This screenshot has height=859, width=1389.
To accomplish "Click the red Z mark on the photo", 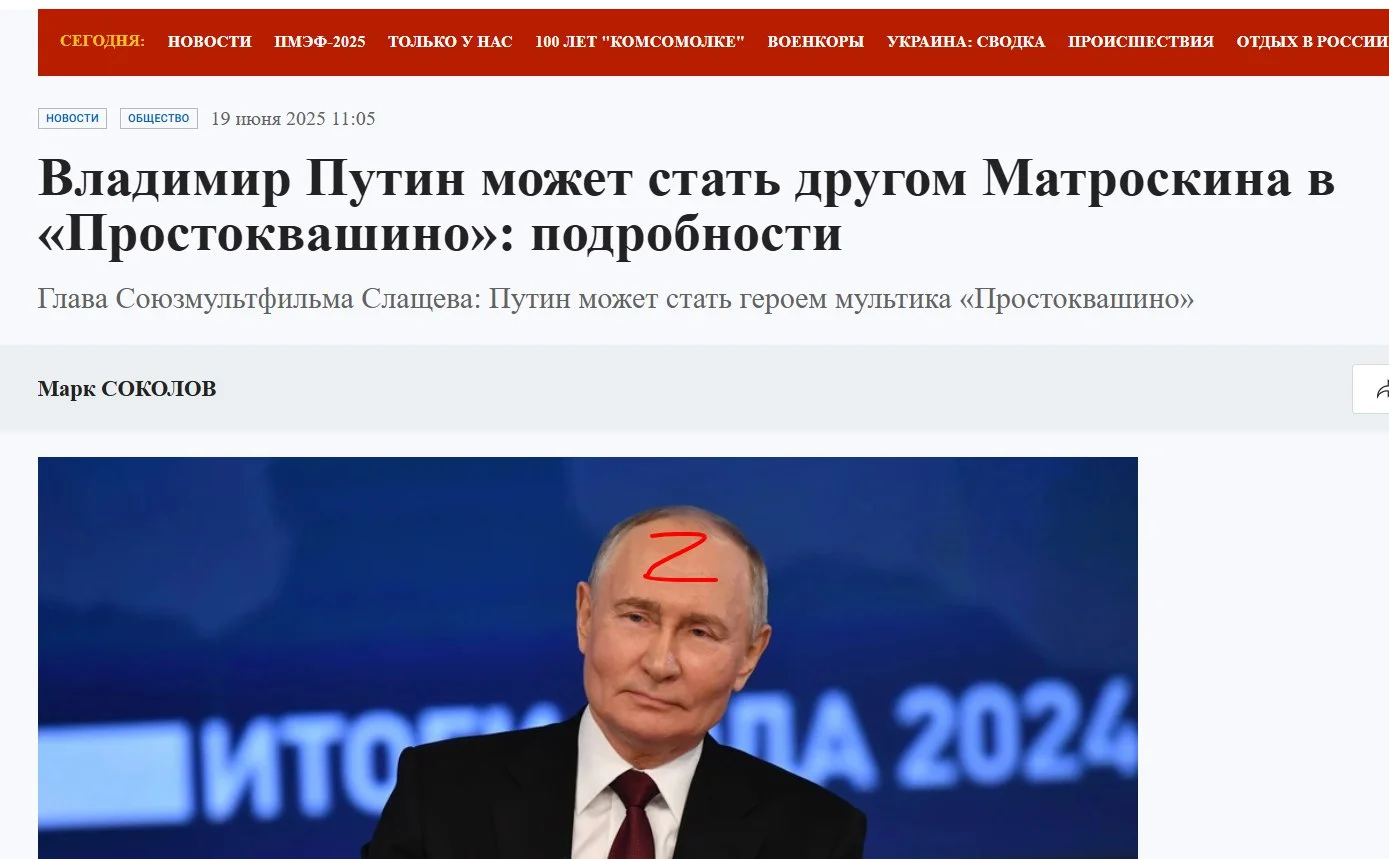I will pyautogui.click(x=680, y=558).
